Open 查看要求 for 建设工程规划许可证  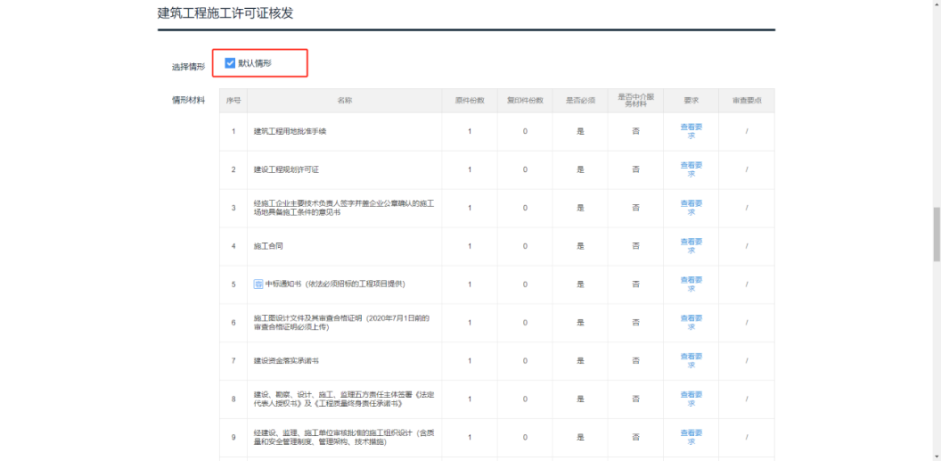click(691, 169)
